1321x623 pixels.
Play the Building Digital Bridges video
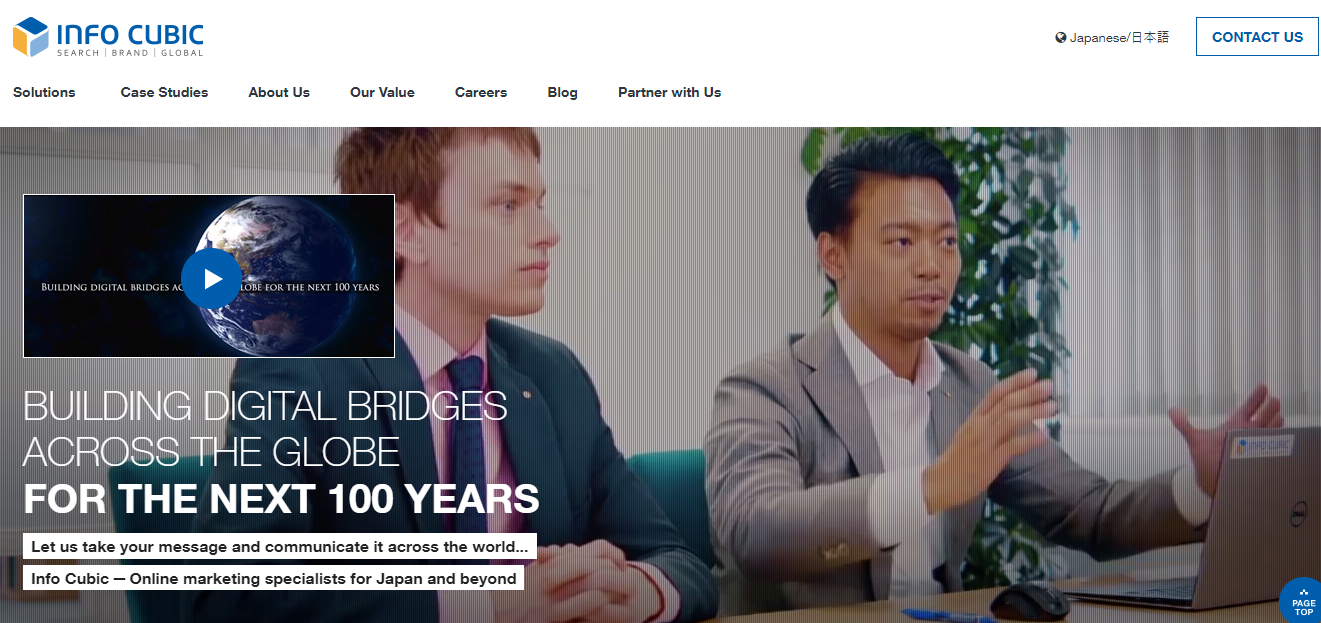click(x=211, y=278)
